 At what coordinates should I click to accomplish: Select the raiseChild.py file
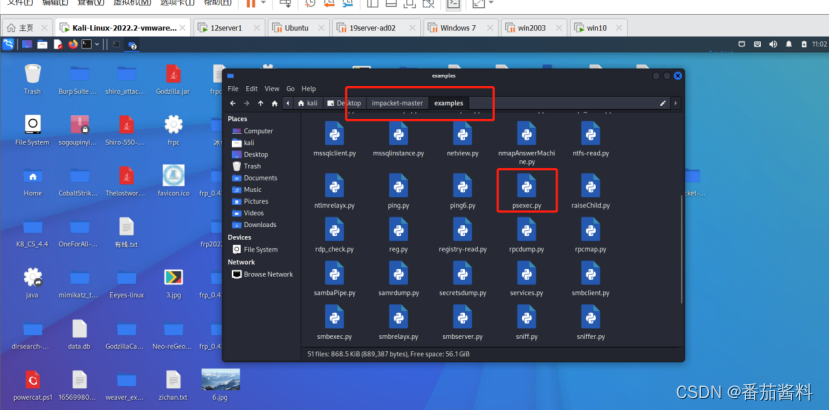pyautogui.click(x=591, y=191)
